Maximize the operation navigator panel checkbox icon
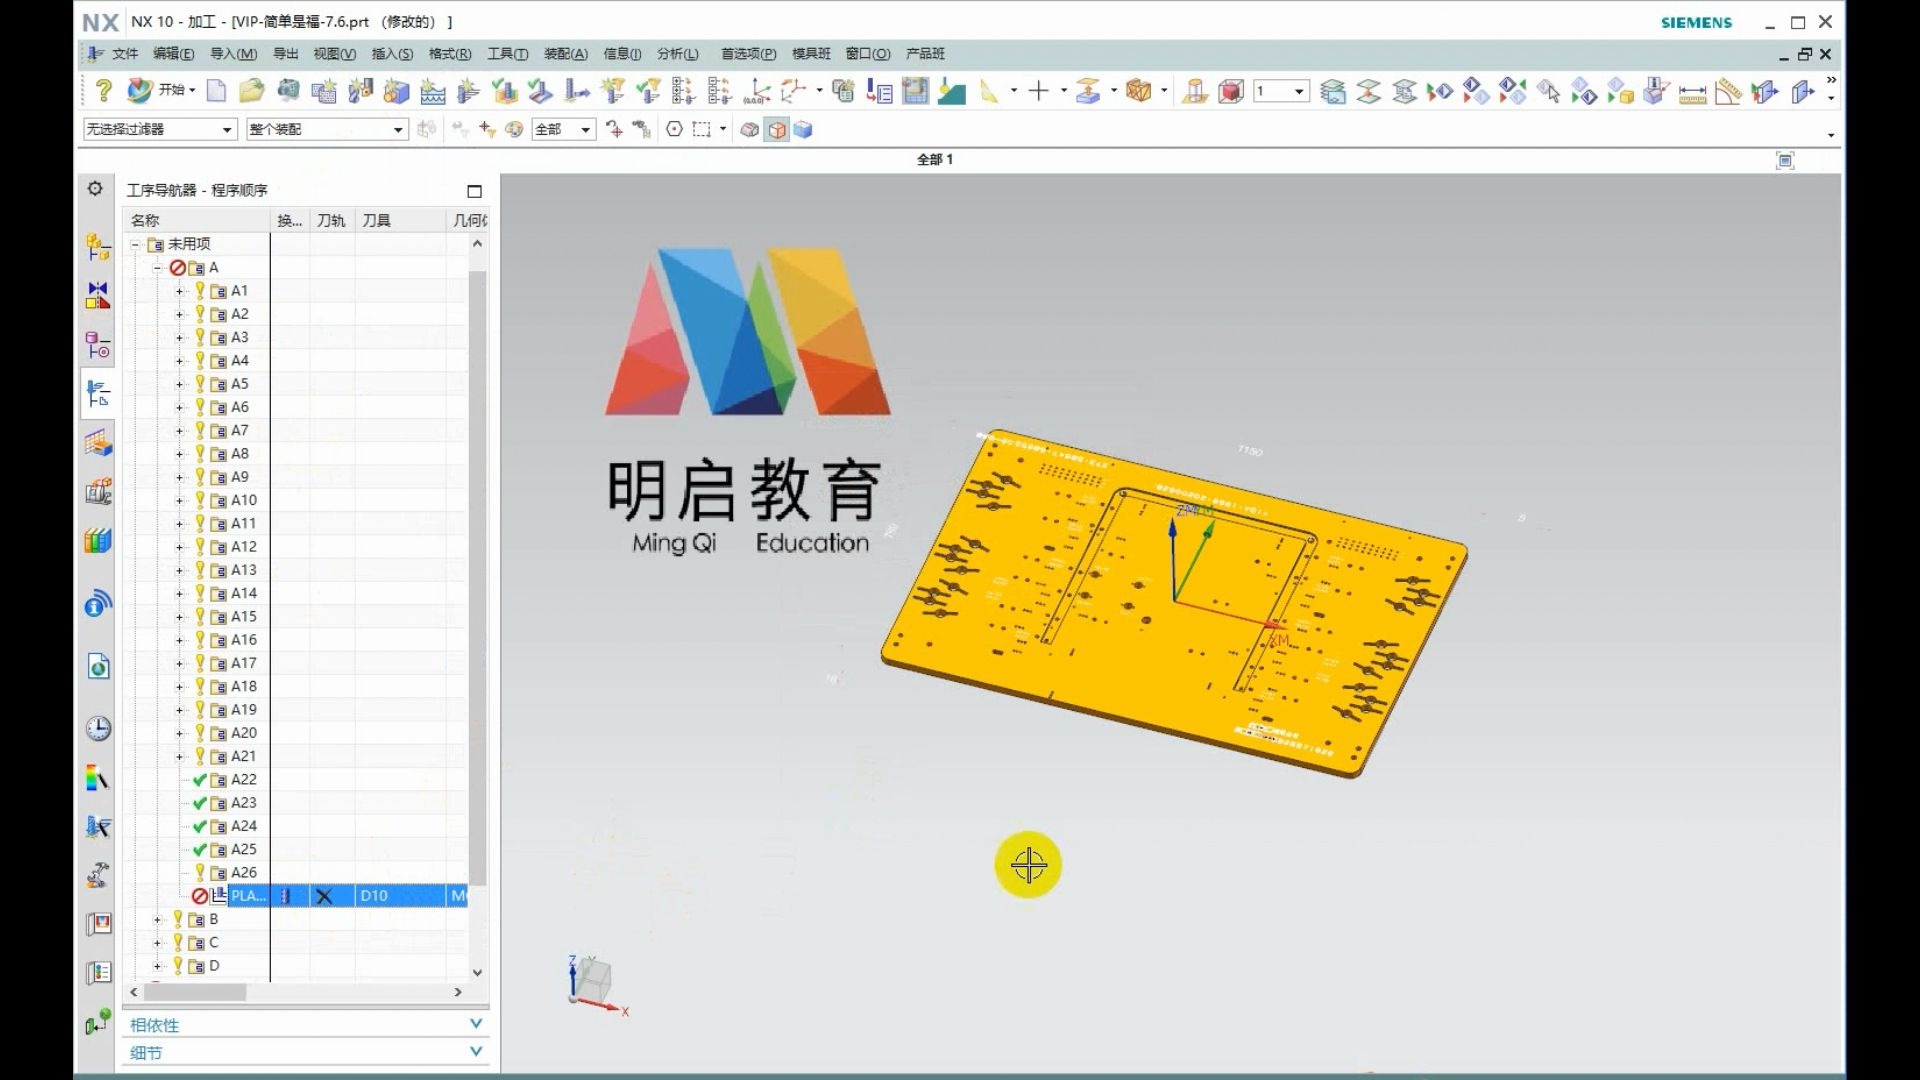Viewport: 1920px width, 1080px height. pos(474,191)
